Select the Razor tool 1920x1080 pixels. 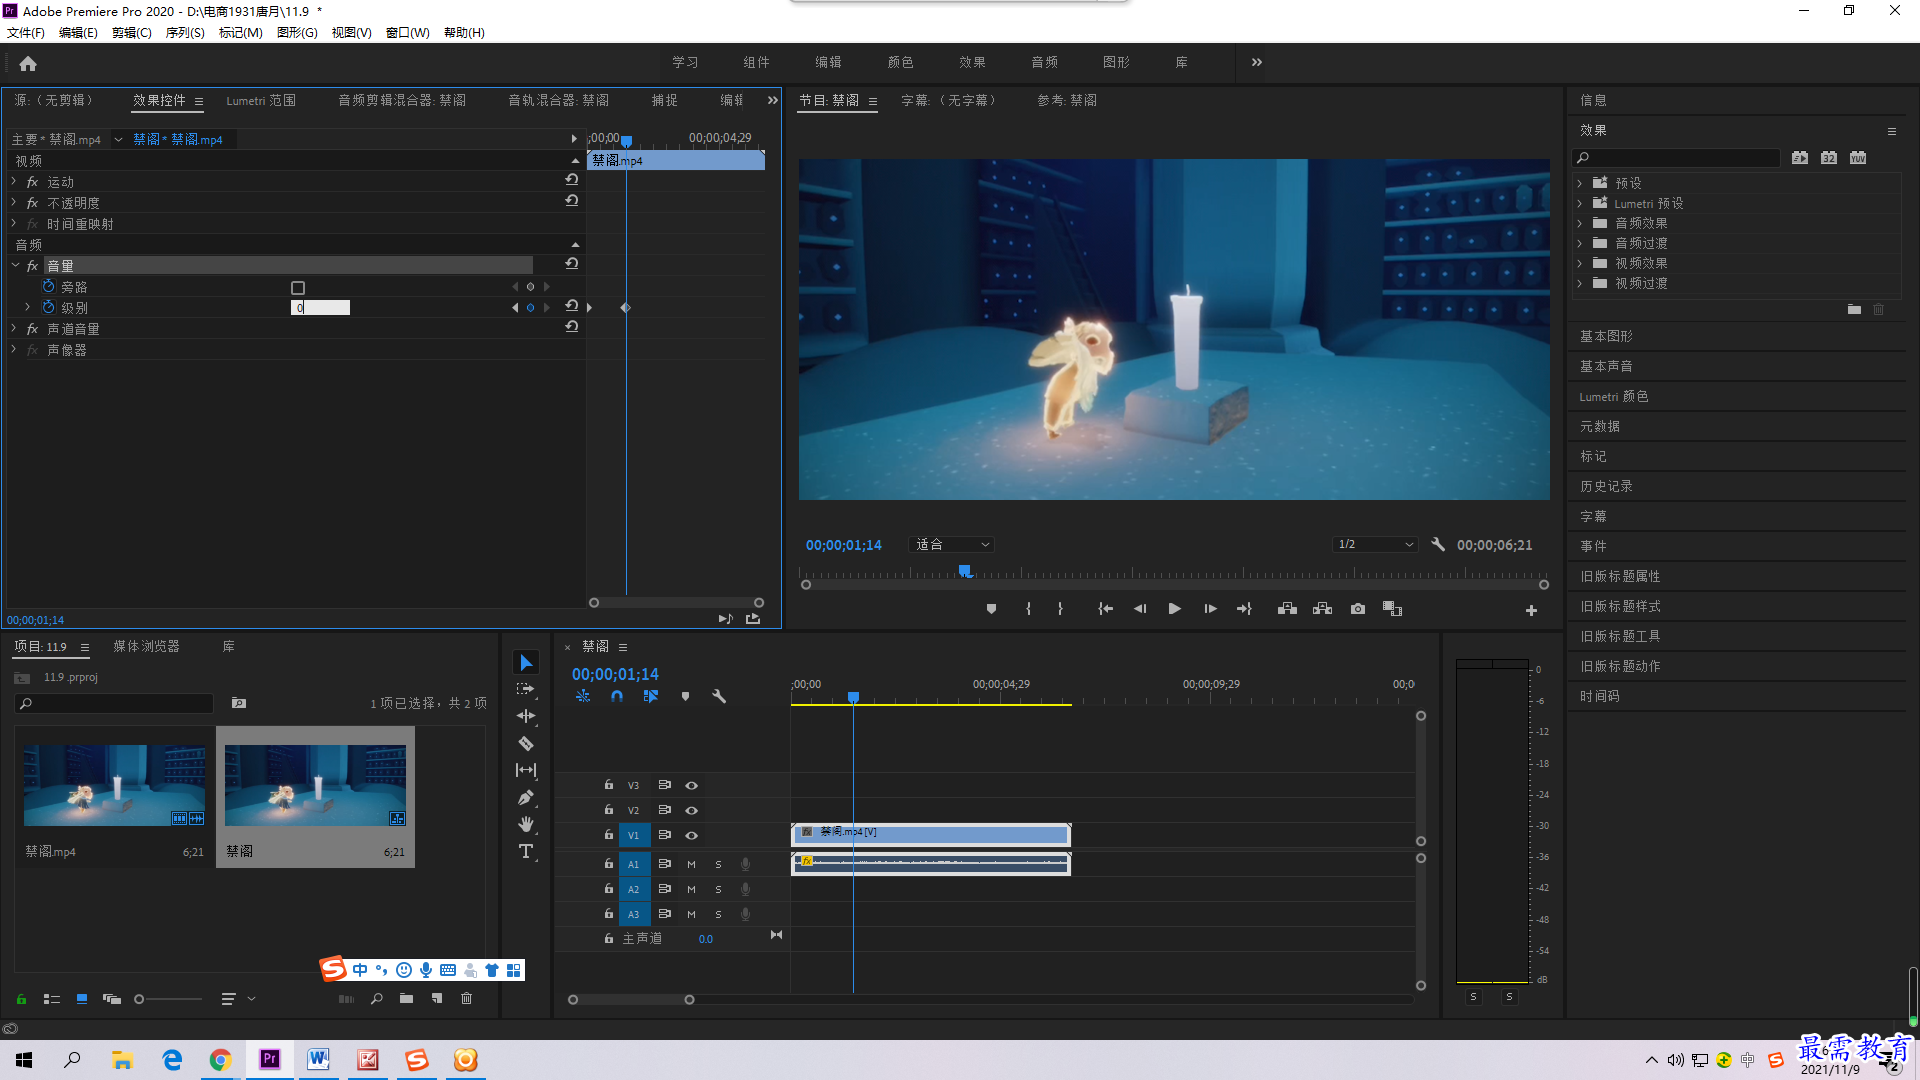526,744
